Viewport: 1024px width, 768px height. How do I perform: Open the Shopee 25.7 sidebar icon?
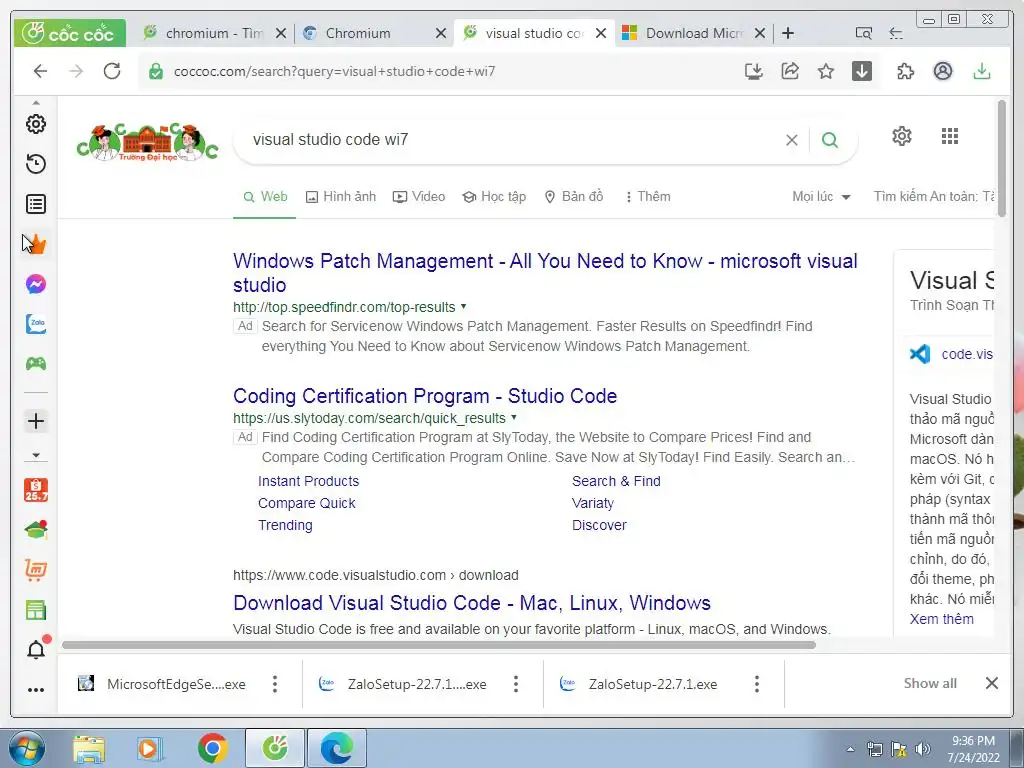point(36,490)
